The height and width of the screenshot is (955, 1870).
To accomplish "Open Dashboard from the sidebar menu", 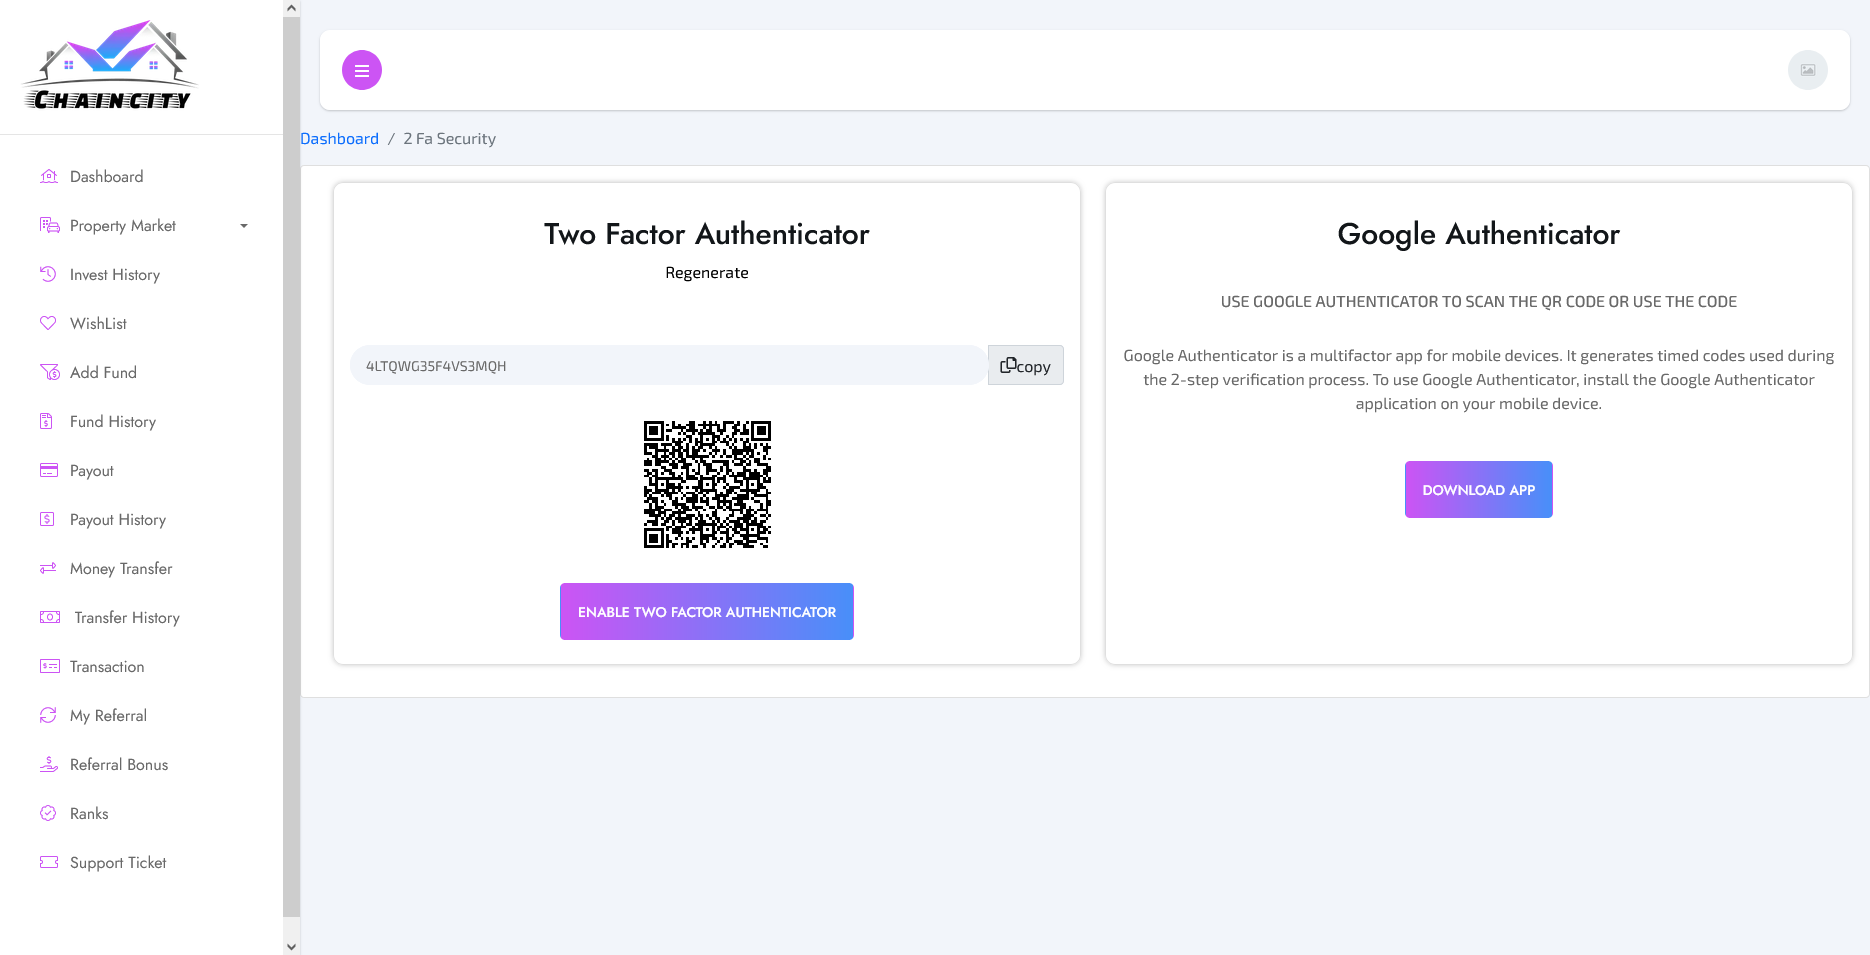I will 107,177.
